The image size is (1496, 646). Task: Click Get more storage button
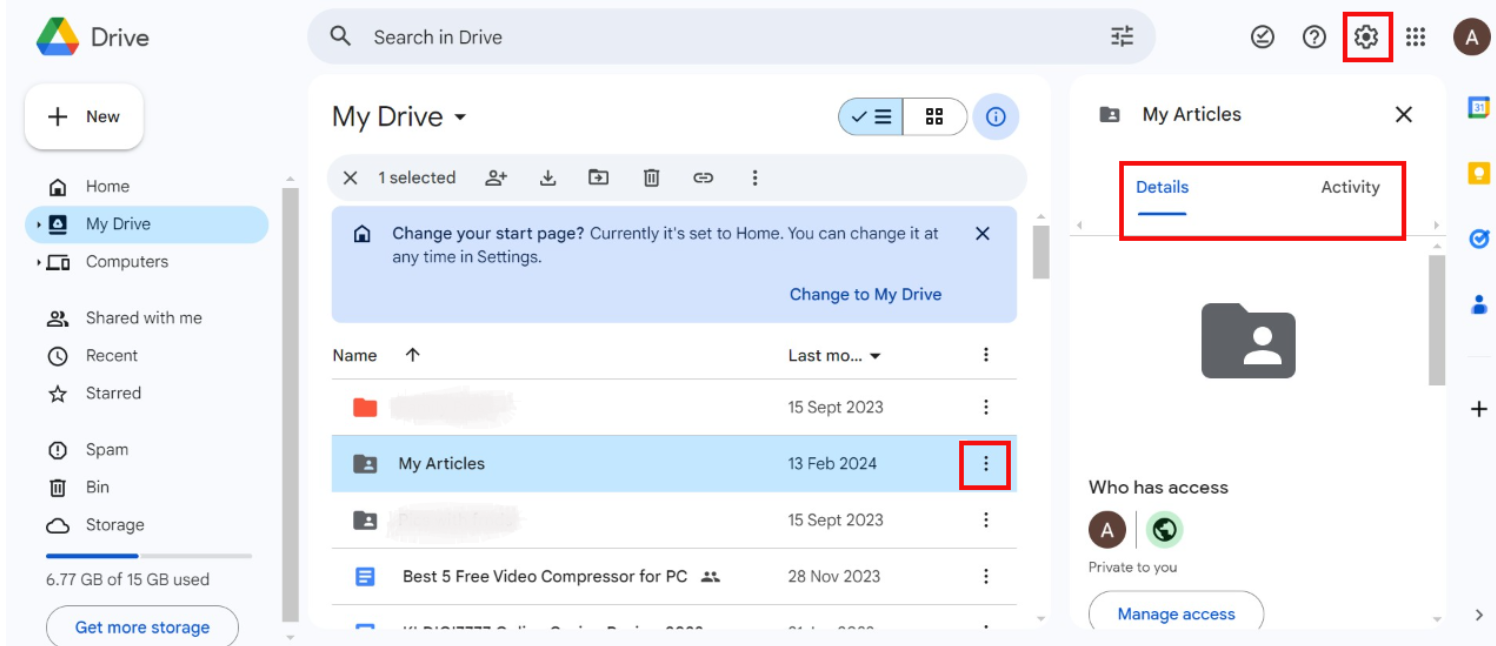point(142,627)
